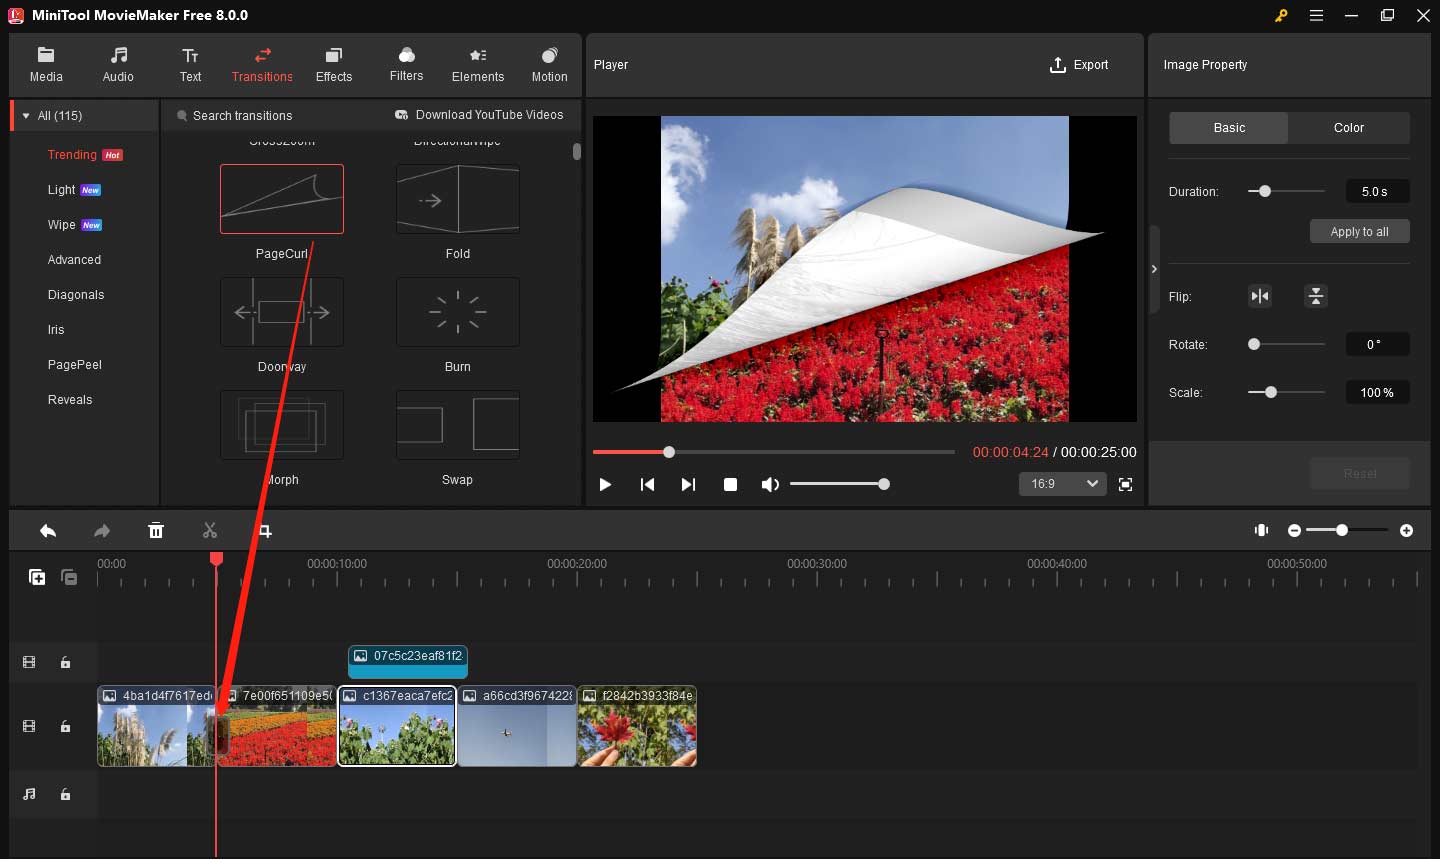This screenshot has height=859, width=1440.
Task: Open the Audio library
Action: click(x=117, y=64)
